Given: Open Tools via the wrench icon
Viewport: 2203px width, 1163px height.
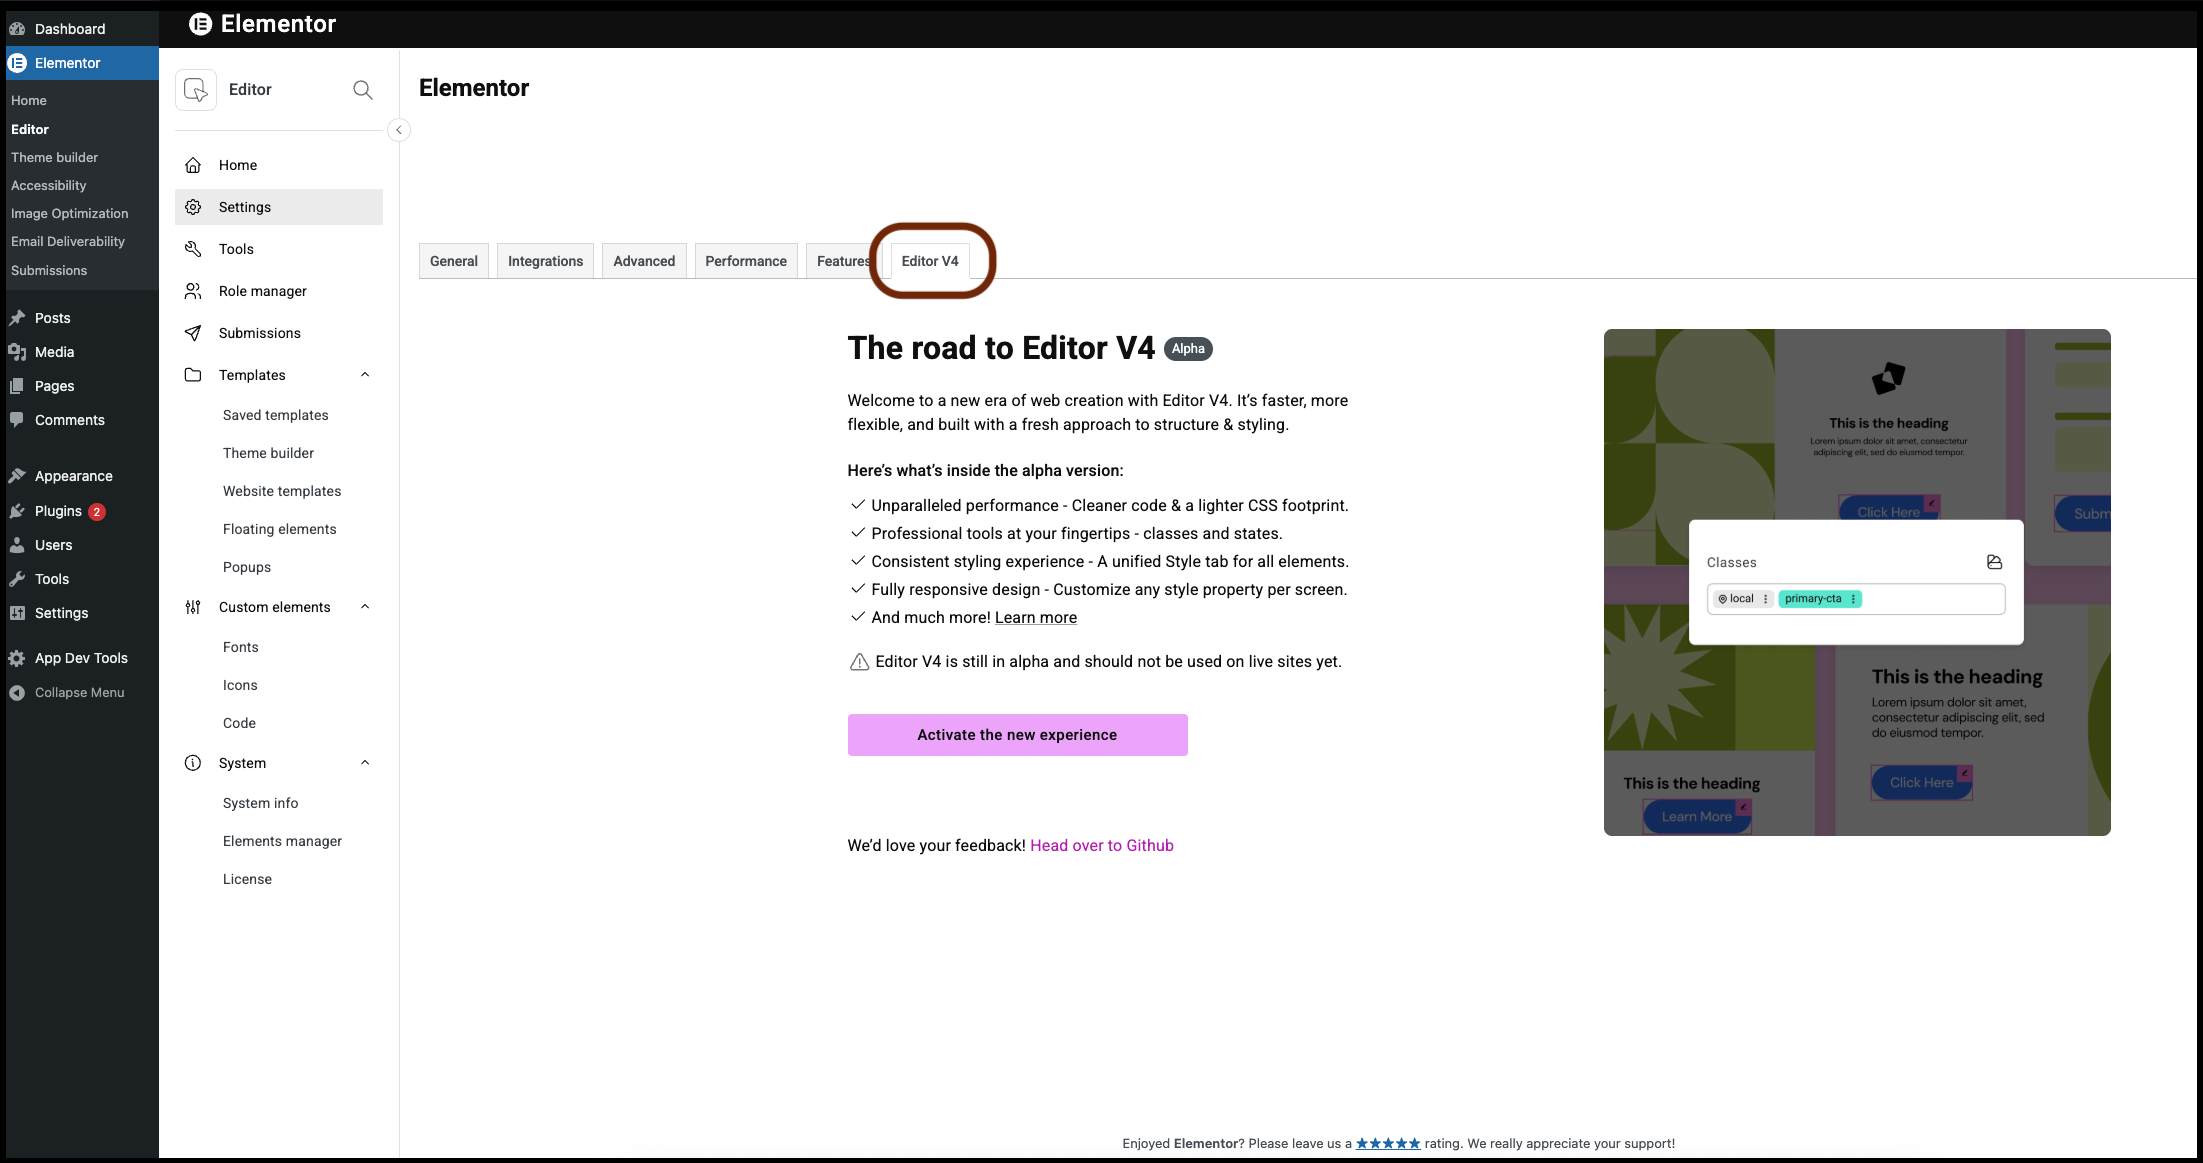Looking at the screenshot, I should 193,249.
